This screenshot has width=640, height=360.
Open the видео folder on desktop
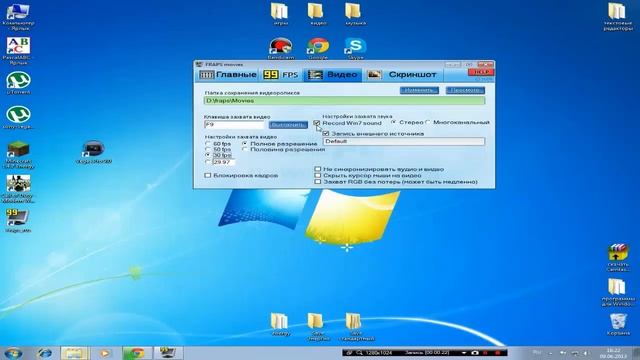point(317,13)
